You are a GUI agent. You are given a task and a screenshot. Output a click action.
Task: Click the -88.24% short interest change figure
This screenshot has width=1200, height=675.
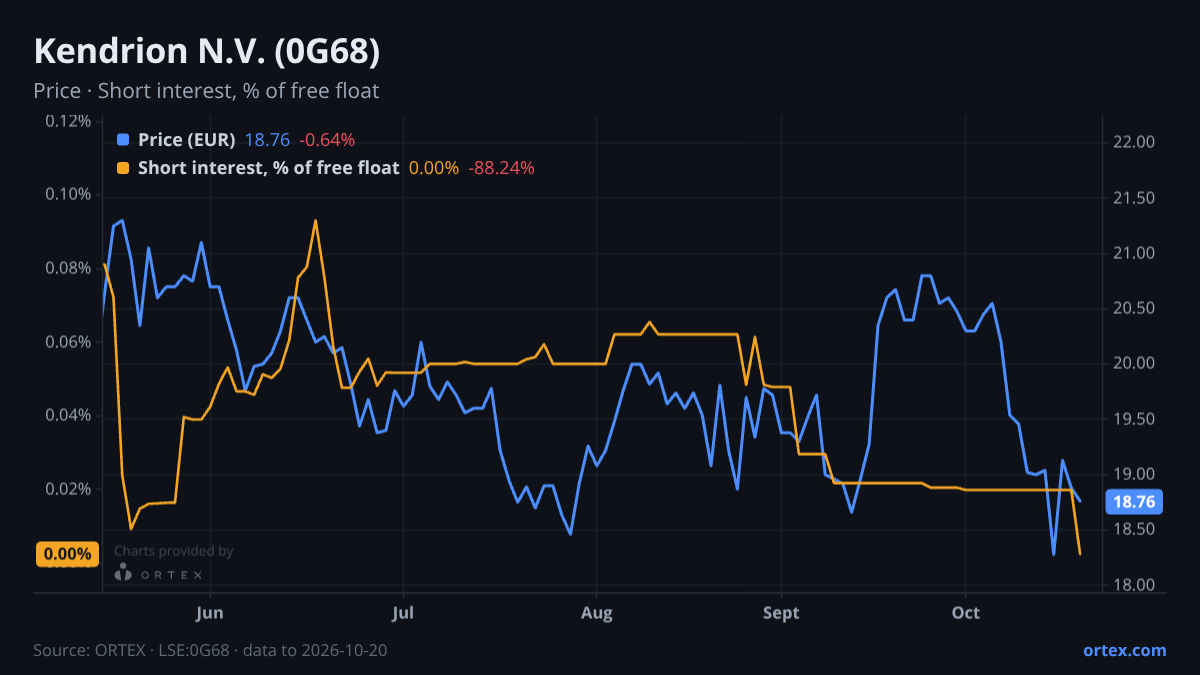click(501, 168)
